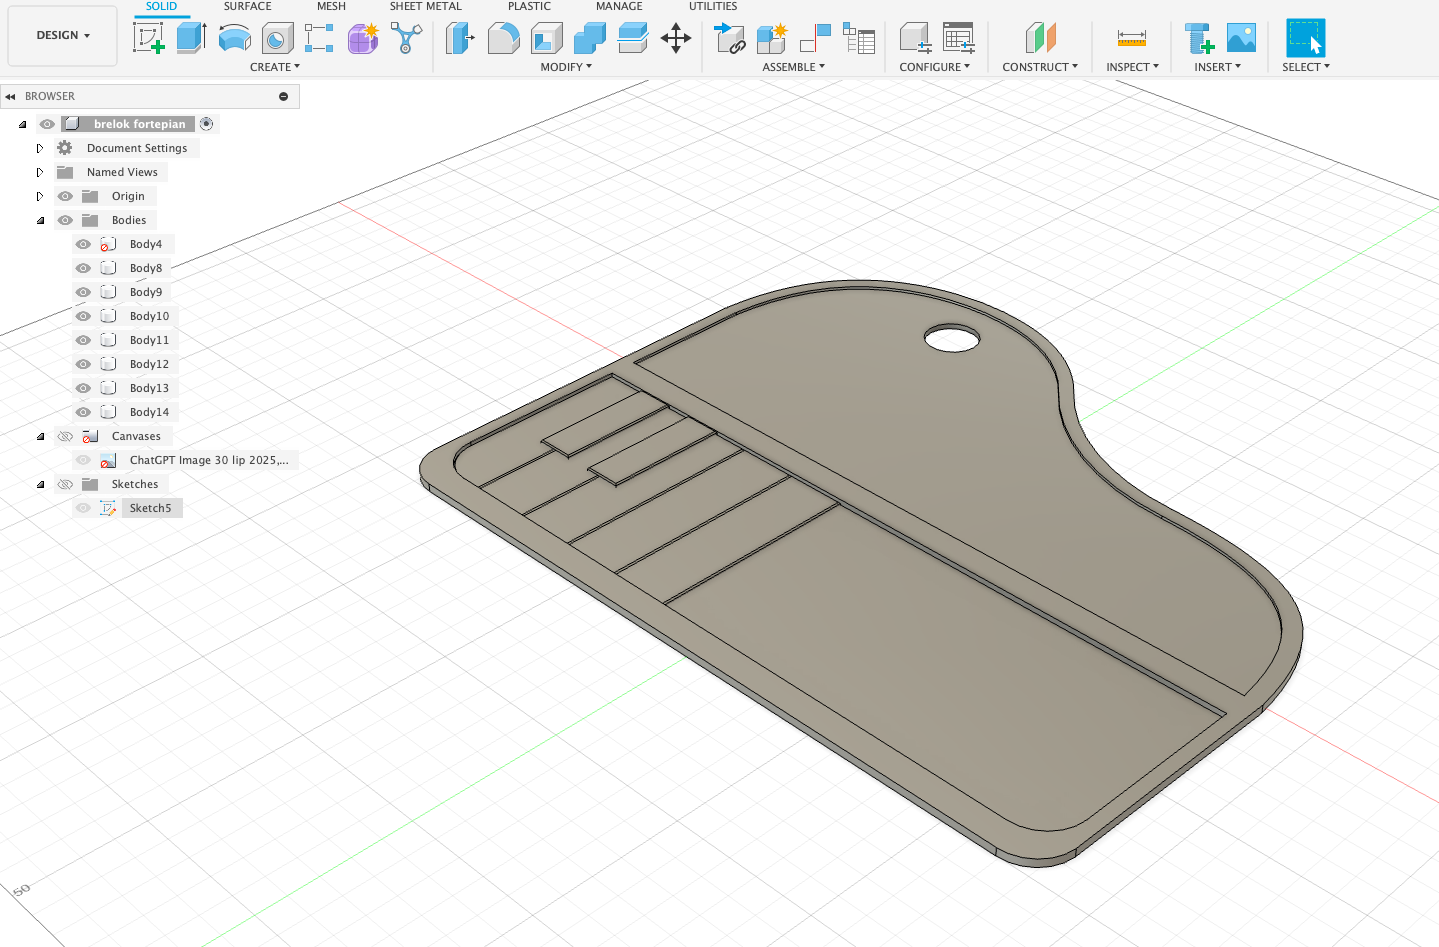Select the Rectangular Pattern tool
Viewport: 1439px width, 947px height.
[x=319, y=38]
